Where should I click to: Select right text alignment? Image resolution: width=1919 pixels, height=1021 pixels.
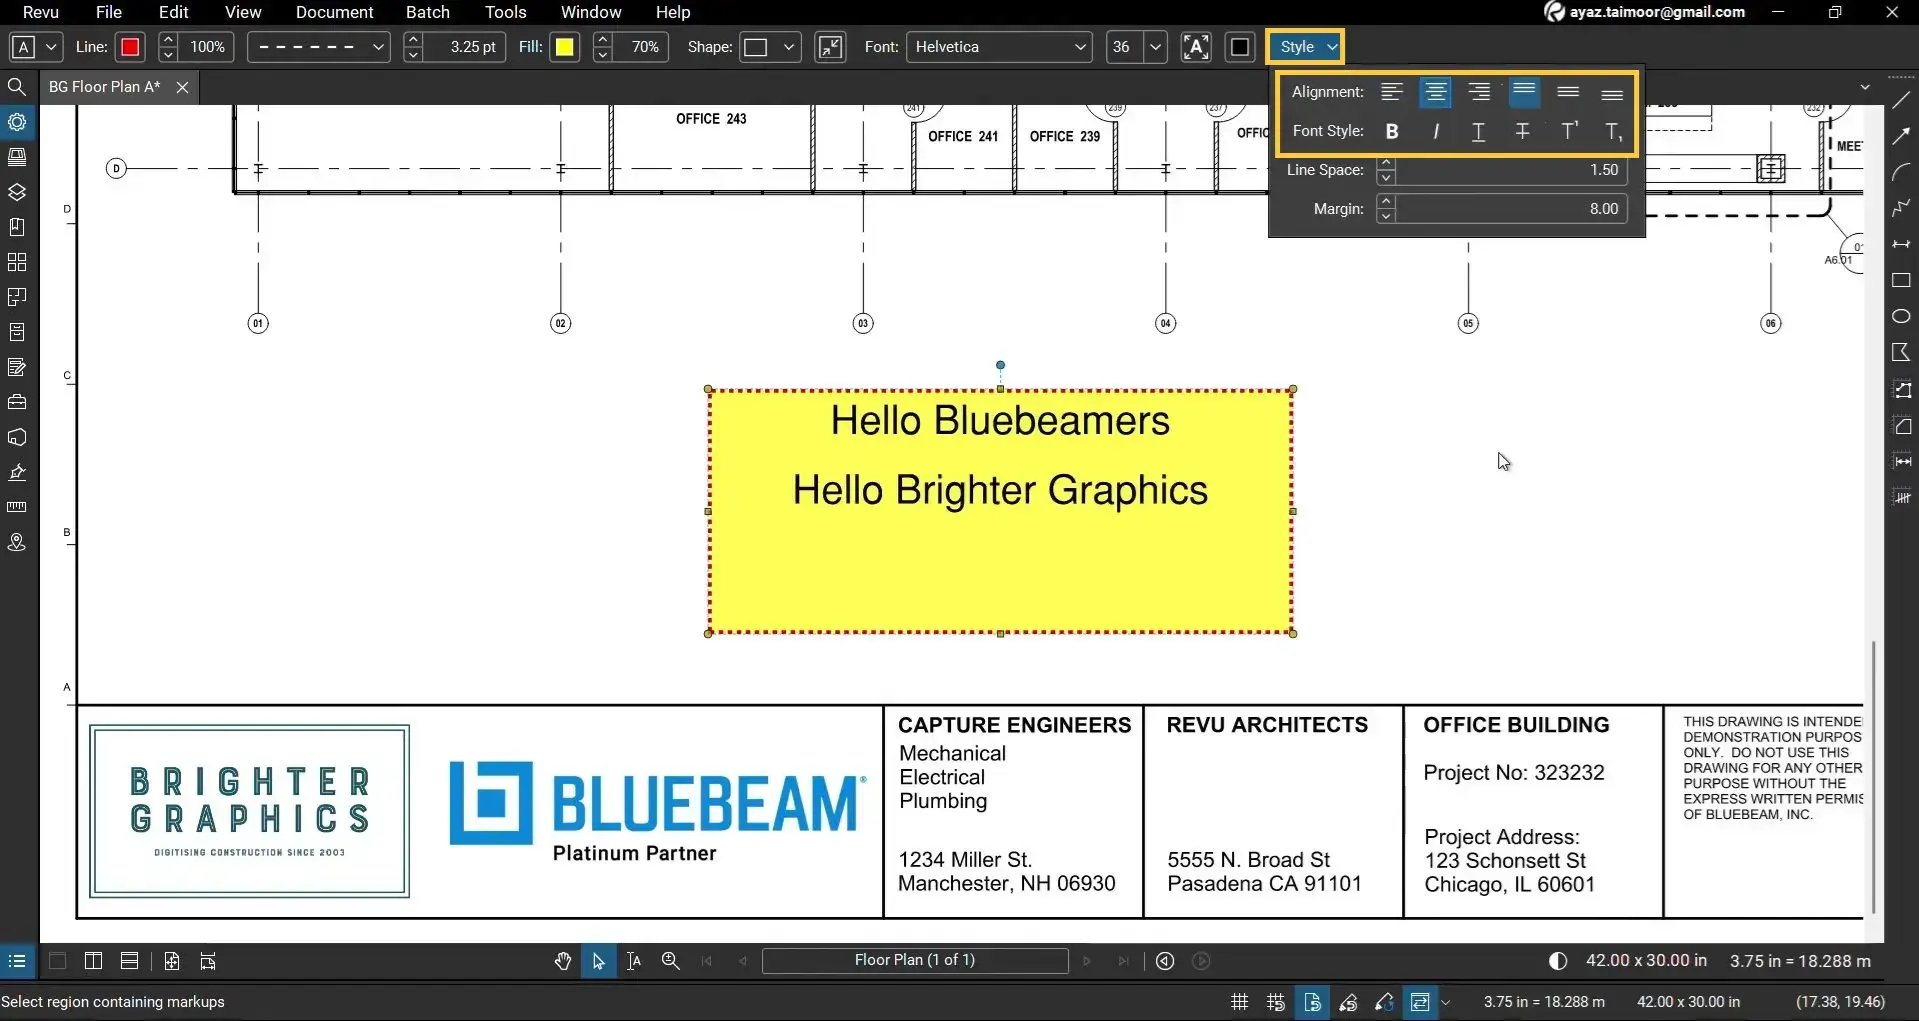click(1479, 91)
